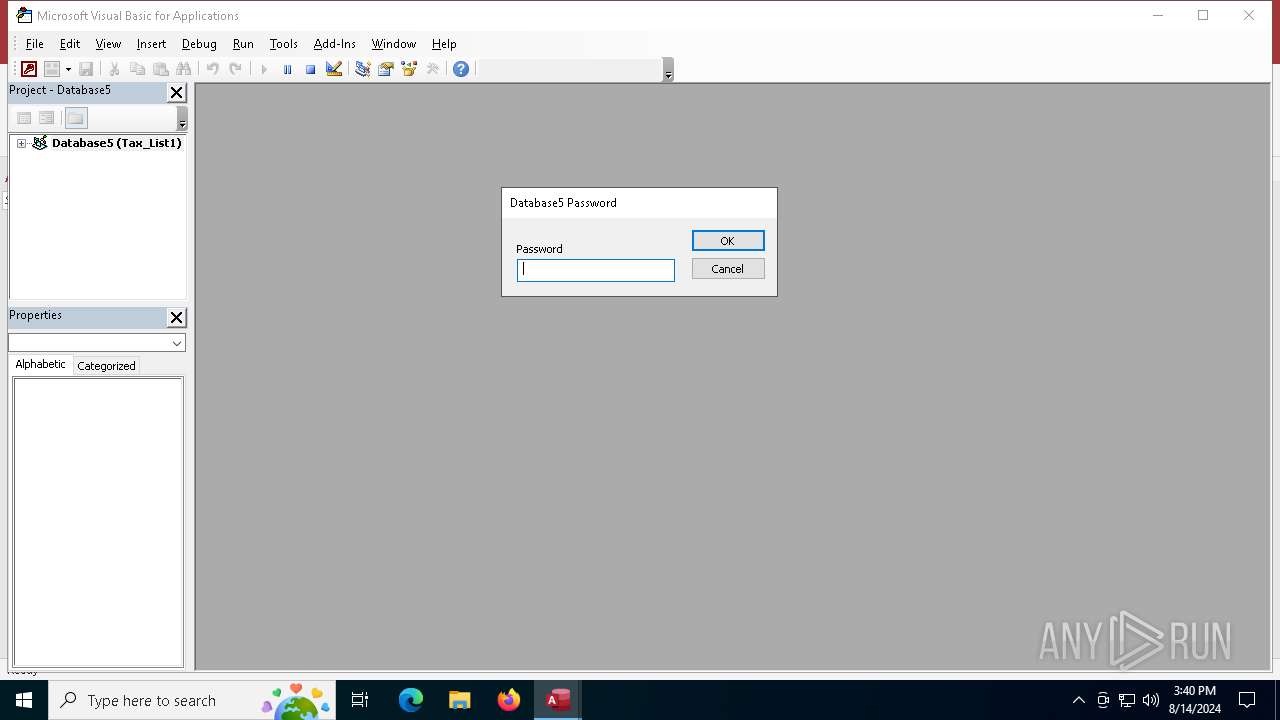Open Task View on the taskbar
Screen dimensions: 1280x720
[360, 700]
